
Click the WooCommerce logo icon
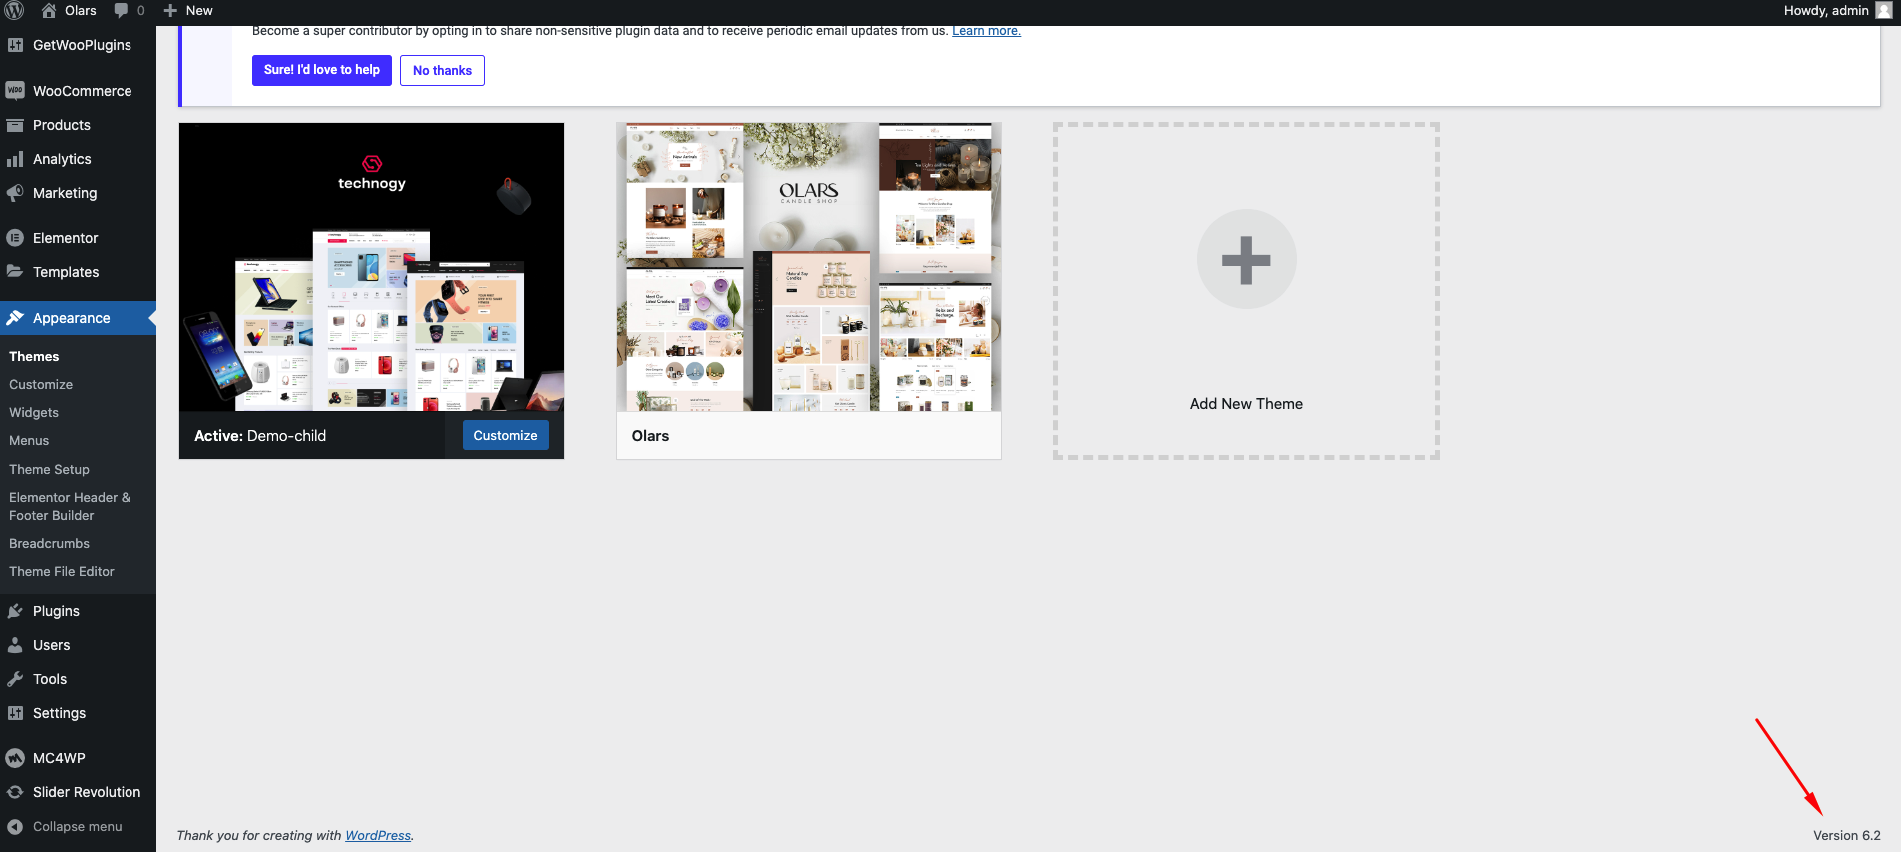click(15, 90)
